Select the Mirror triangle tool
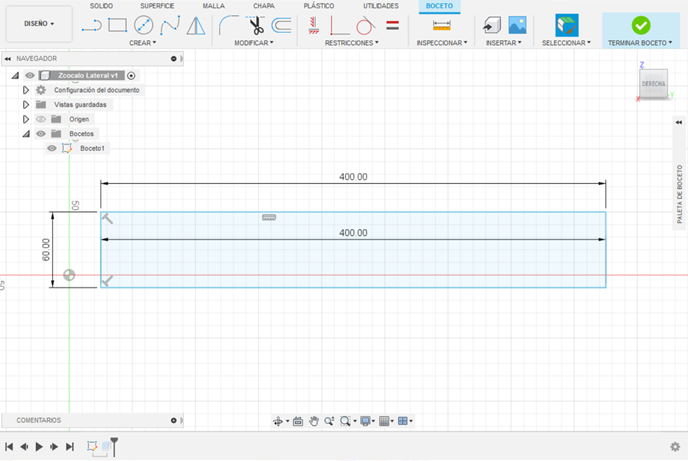The width and height of the screenshot is (688, 461). click(x=196, y=25)
